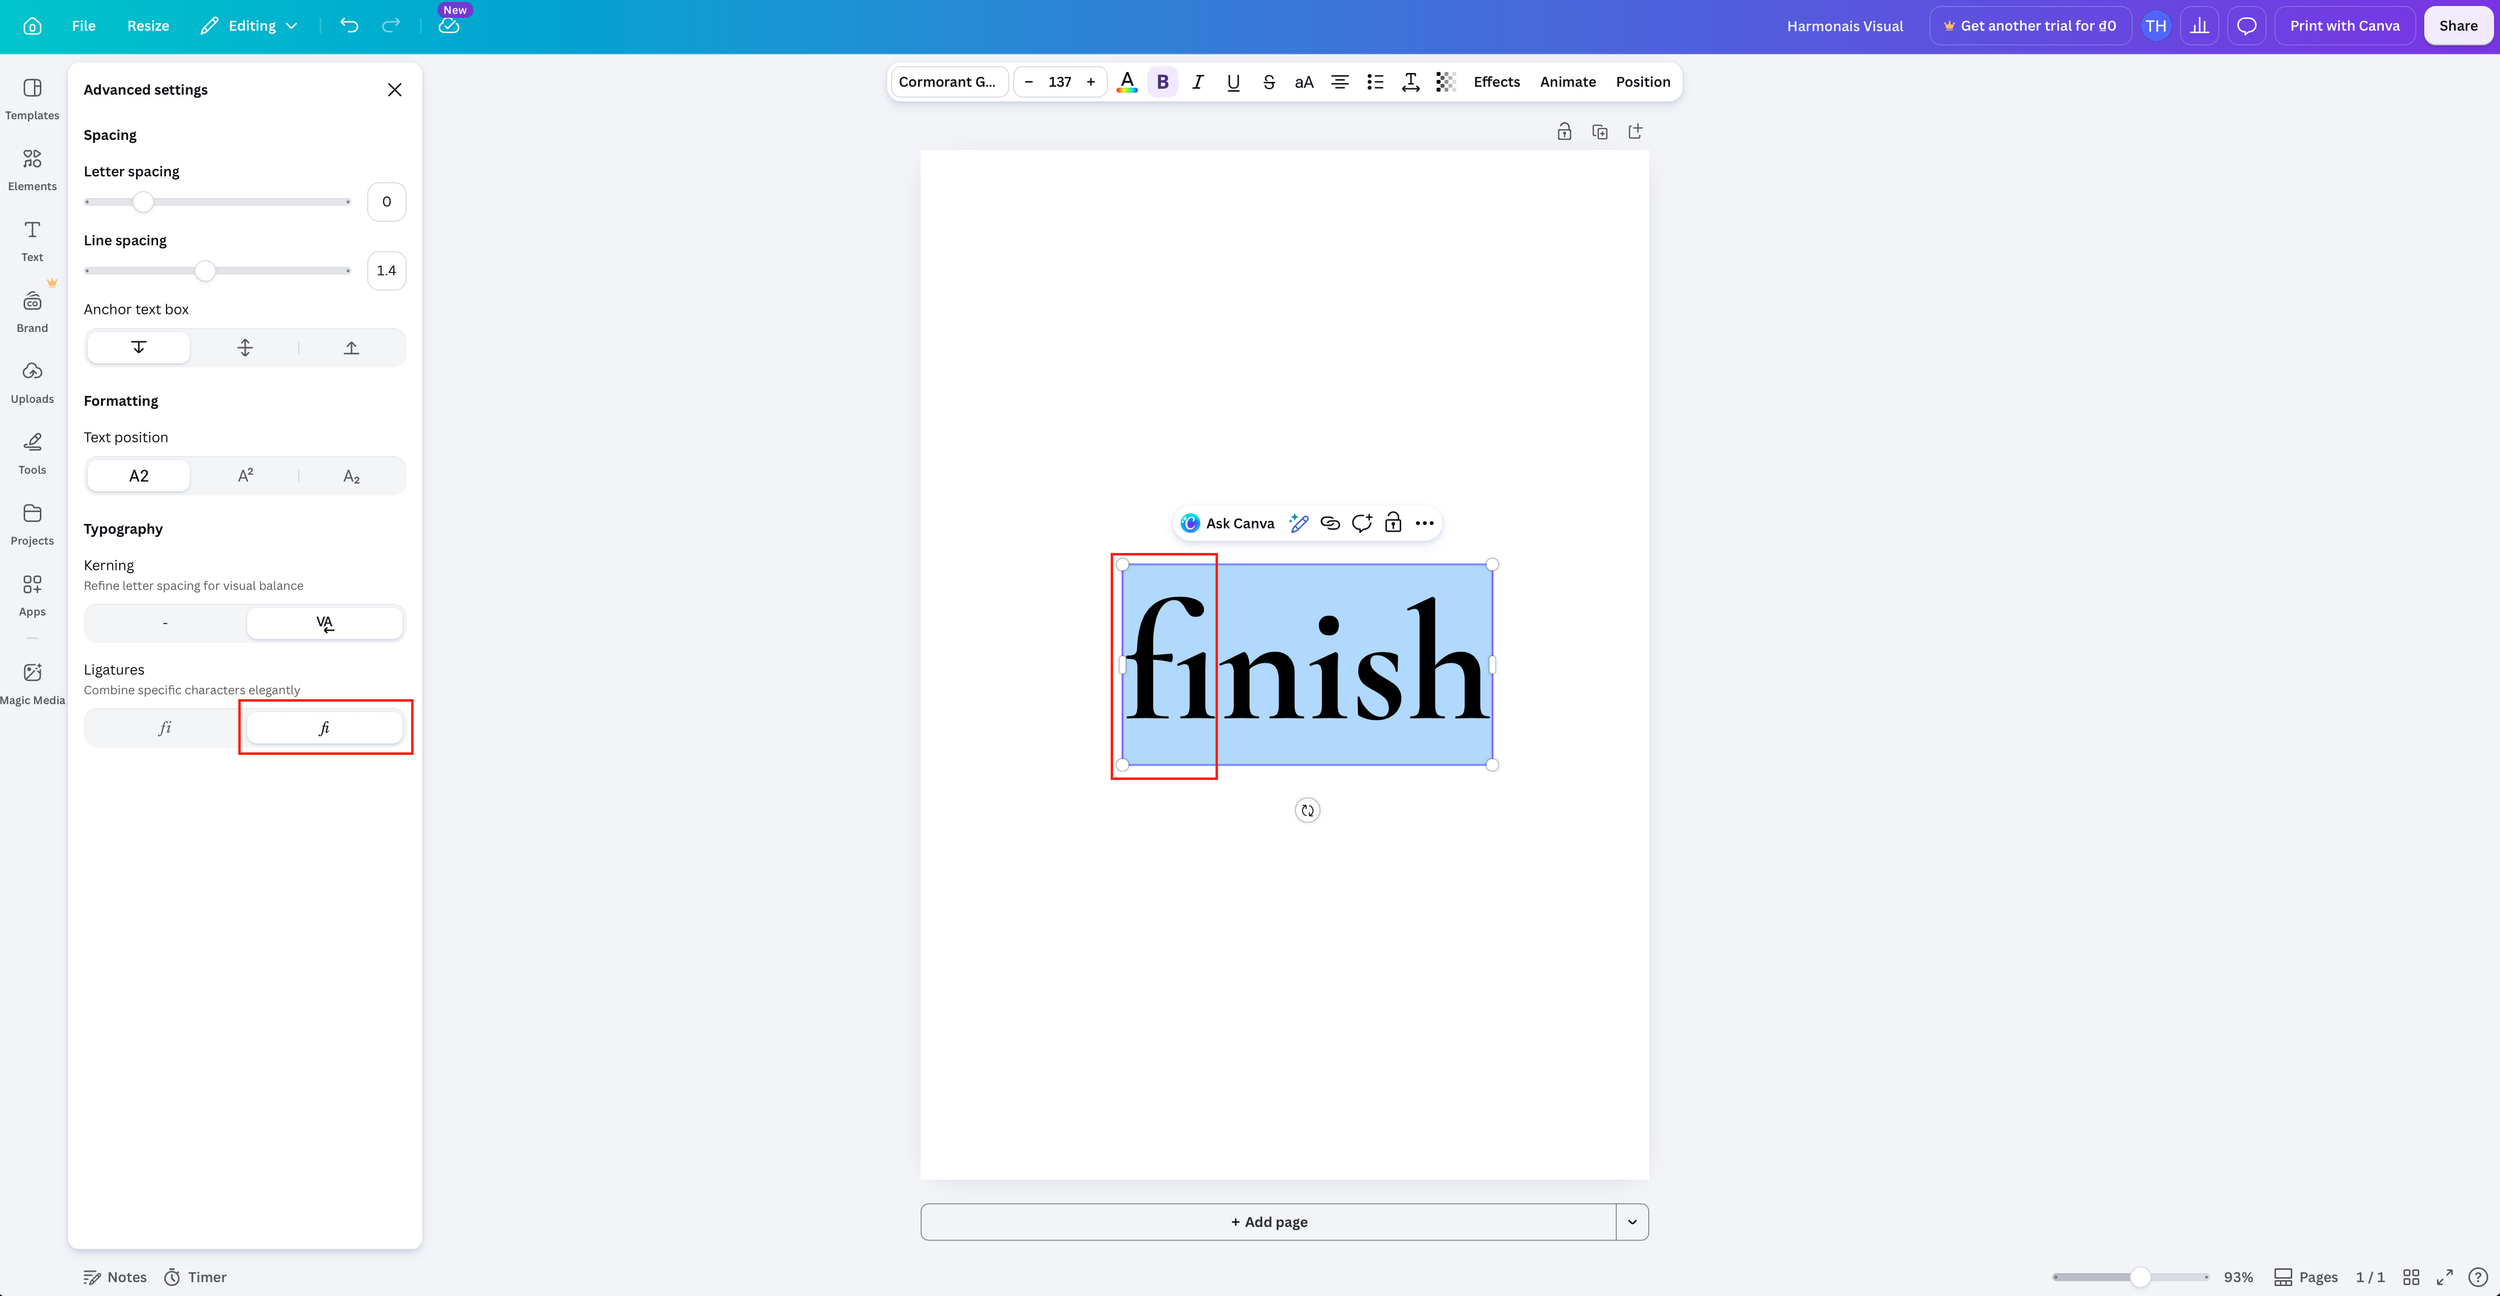Expand the Add page options arrow
This screenshot has width=2500, height=1296.
(x=1632, y=1222)
